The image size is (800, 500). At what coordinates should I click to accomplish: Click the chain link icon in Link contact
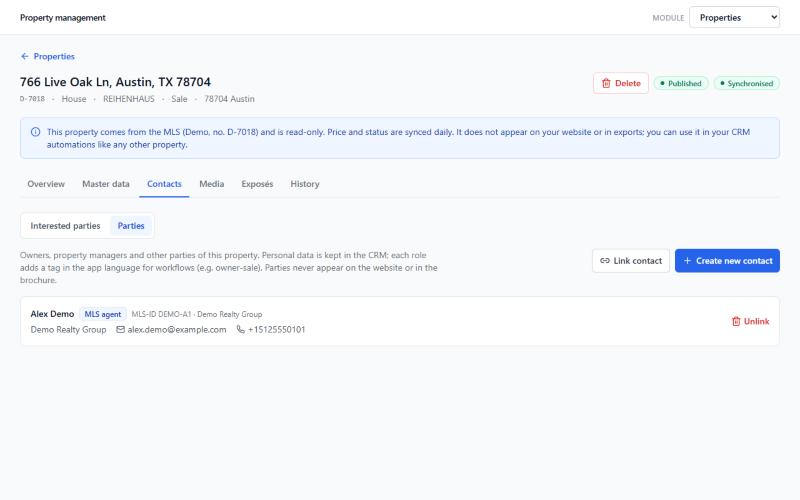[x=605, y=261]
